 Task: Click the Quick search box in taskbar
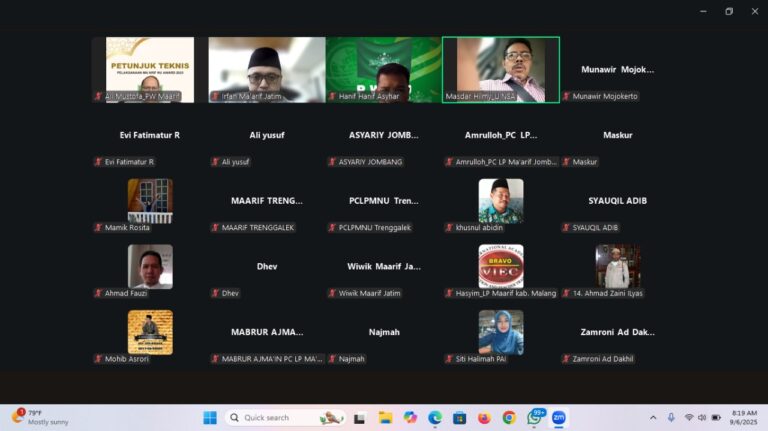pos(286,418)
